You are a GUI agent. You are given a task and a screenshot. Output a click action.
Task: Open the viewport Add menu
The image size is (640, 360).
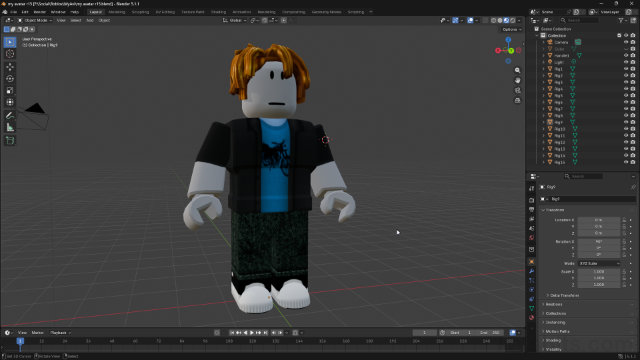[90, 20]
